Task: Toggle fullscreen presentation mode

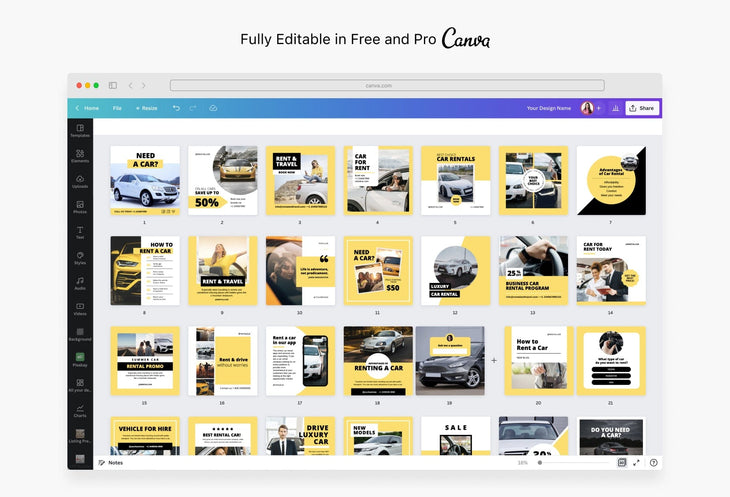Action: 637,463
